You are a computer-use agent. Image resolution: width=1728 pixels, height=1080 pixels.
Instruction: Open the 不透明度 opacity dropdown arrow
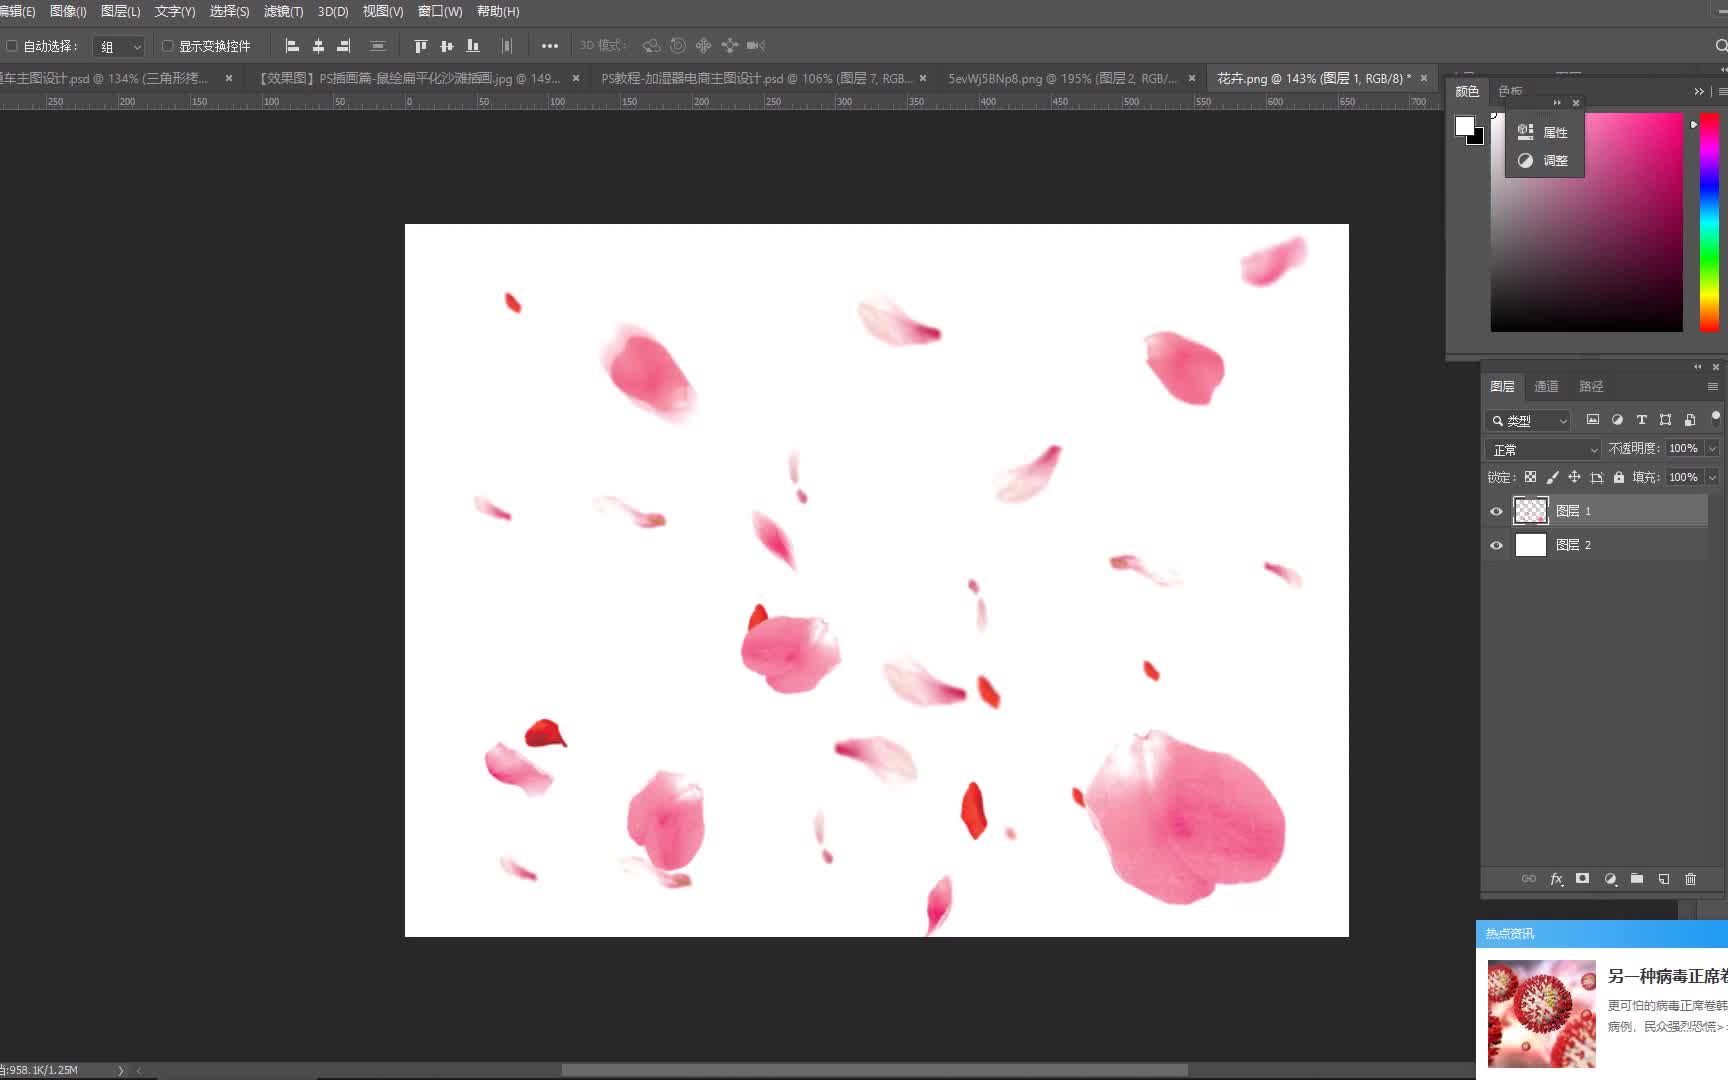click(x=1712, y=449)
